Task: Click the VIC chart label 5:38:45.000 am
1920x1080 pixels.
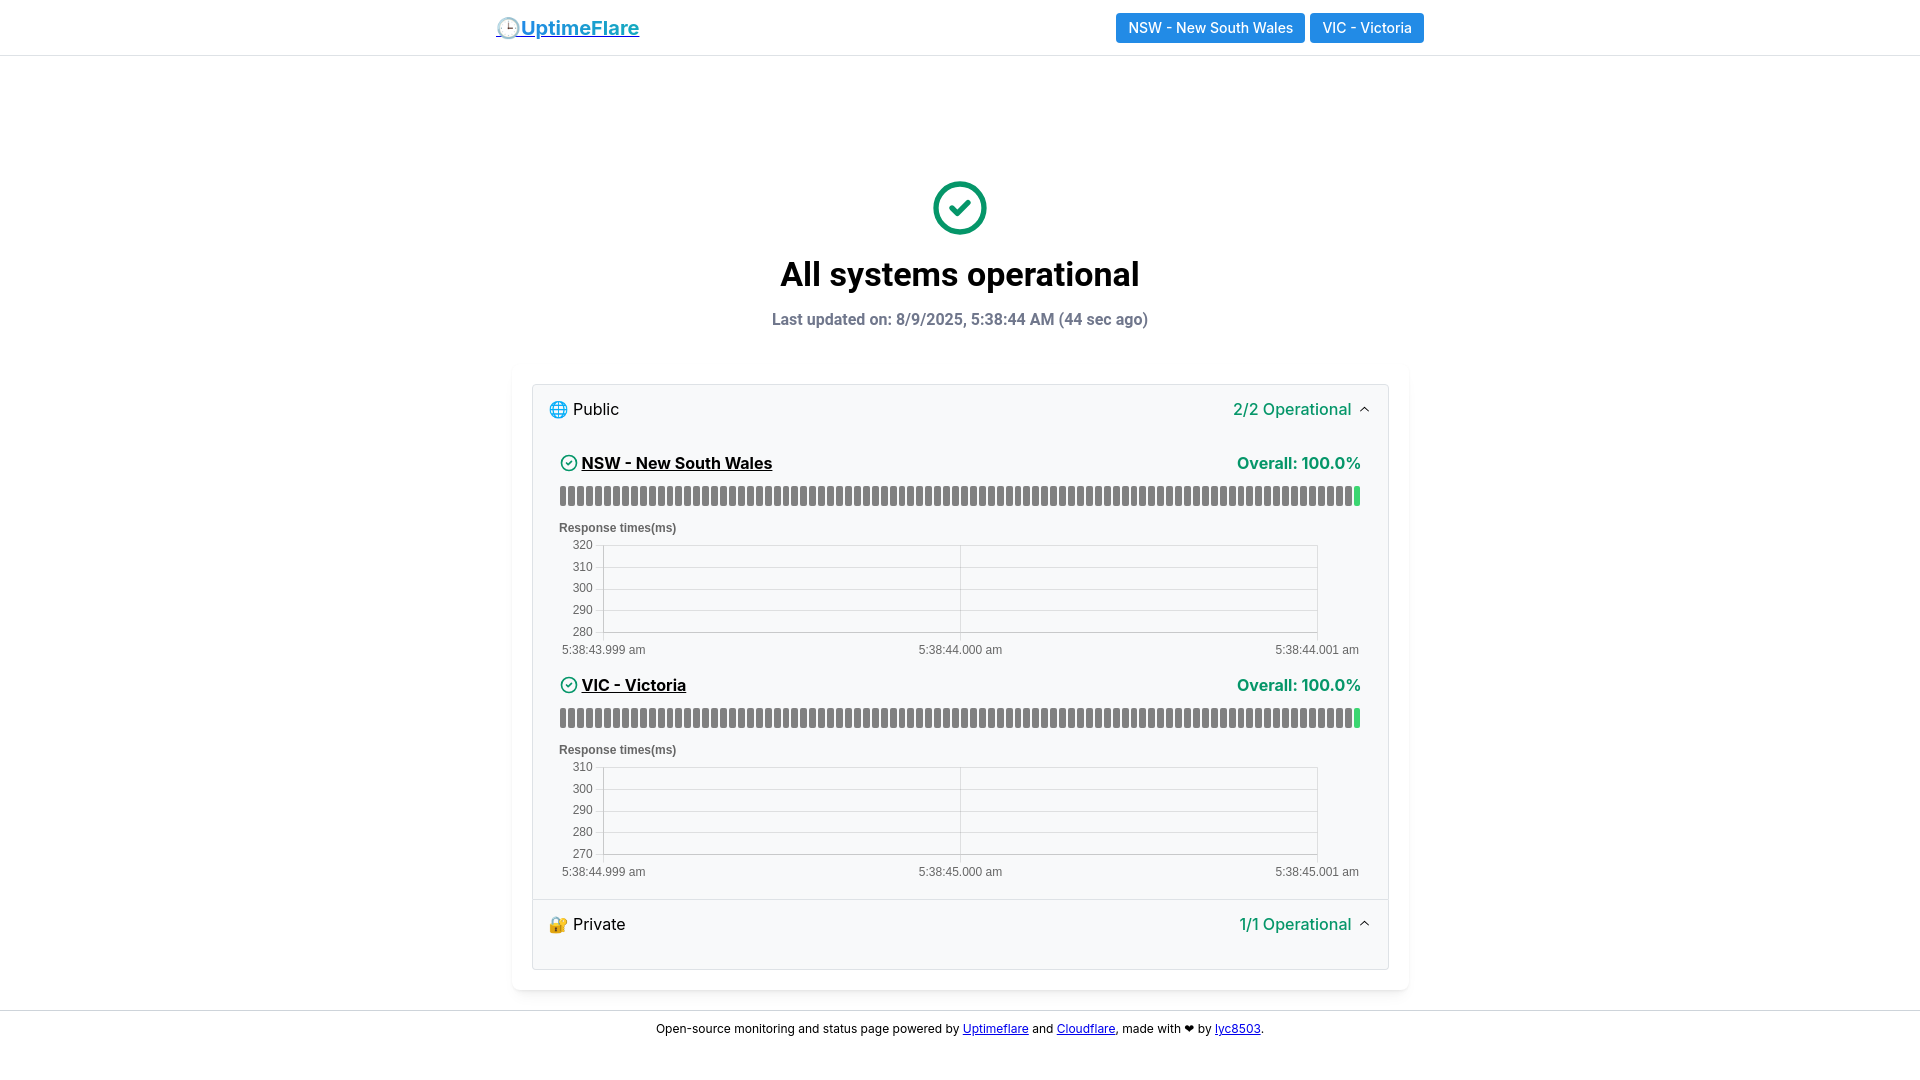Action: click(960, 872)
